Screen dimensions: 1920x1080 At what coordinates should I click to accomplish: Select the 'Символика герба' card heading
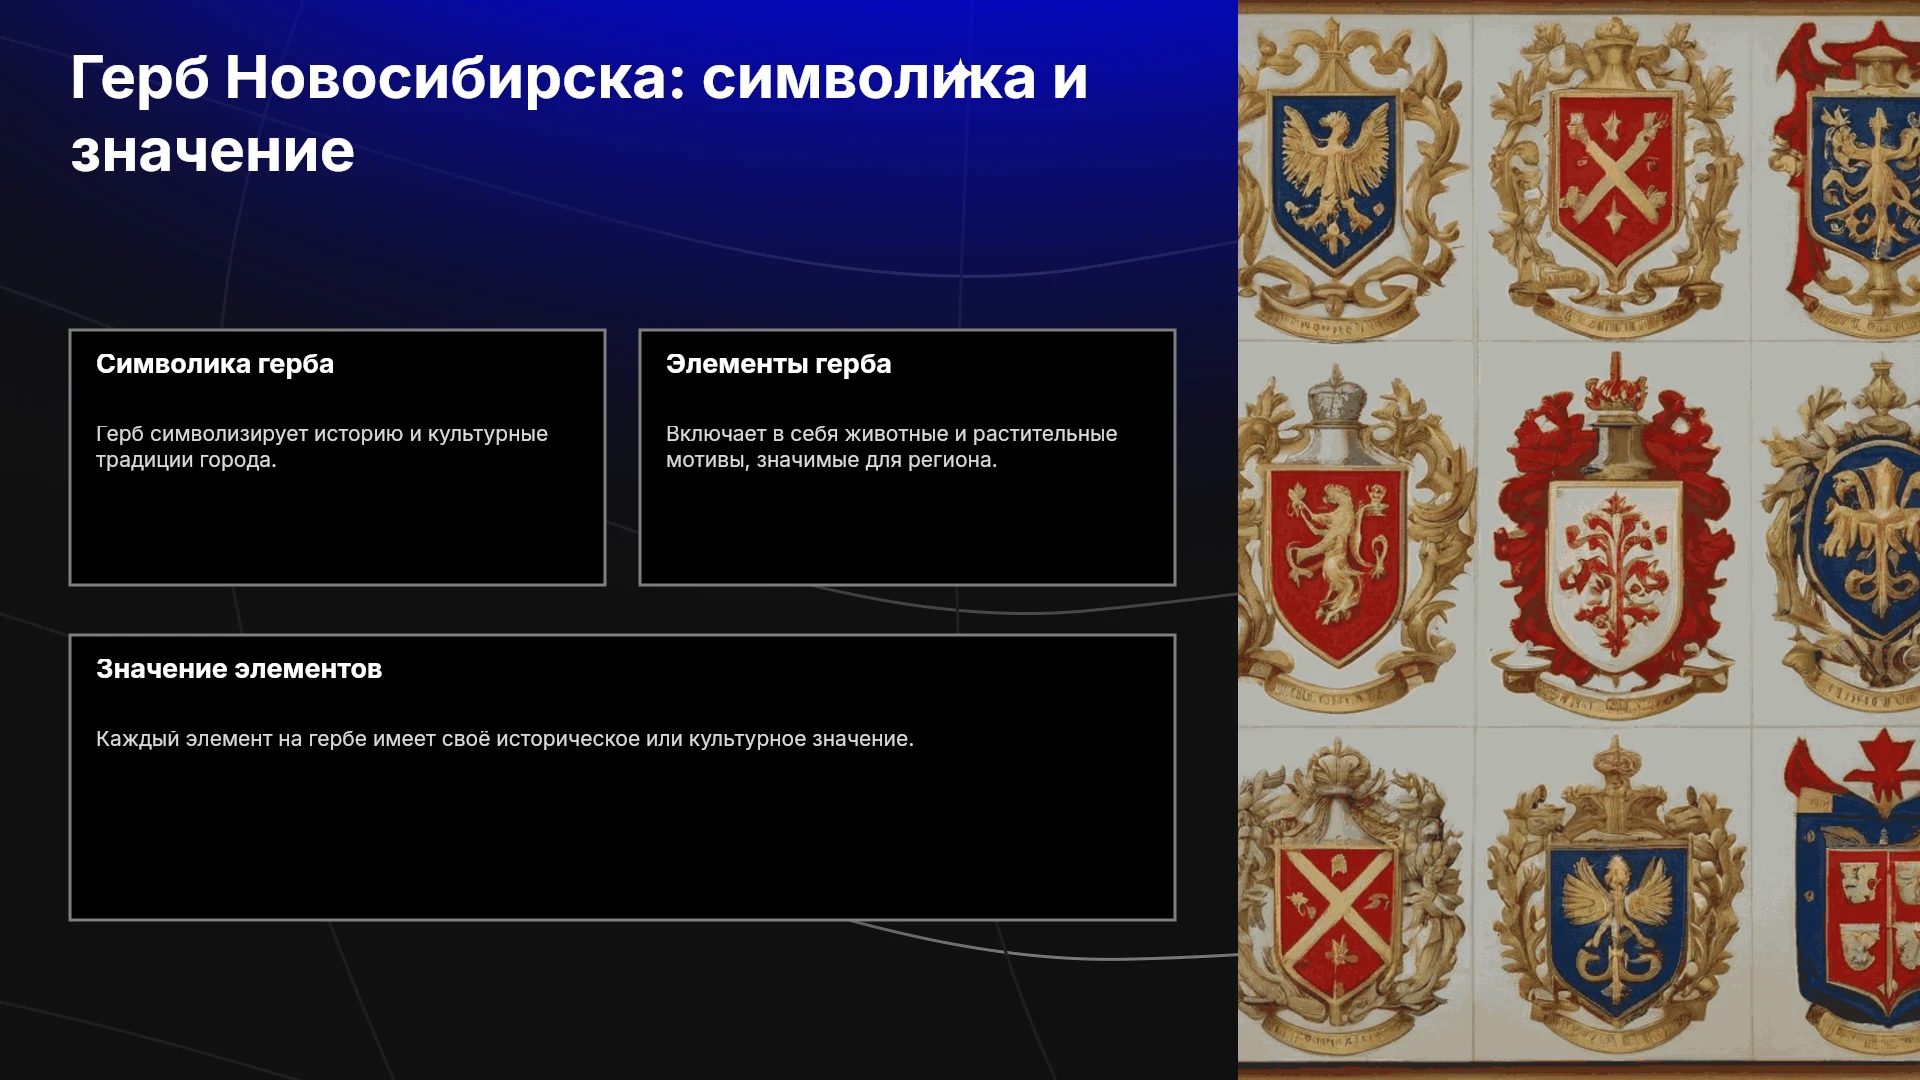[x=215, y=364]
